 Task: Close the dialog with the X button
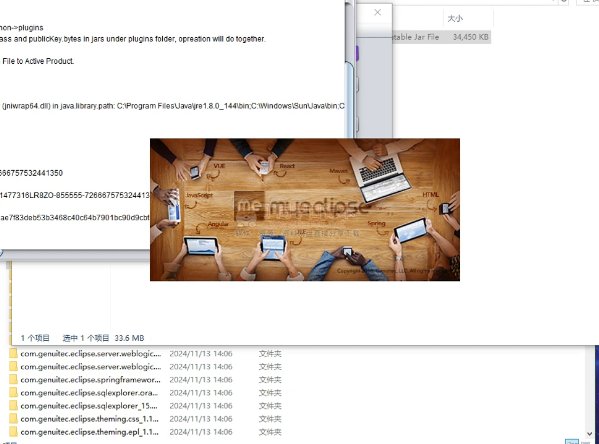click(377, 12)
